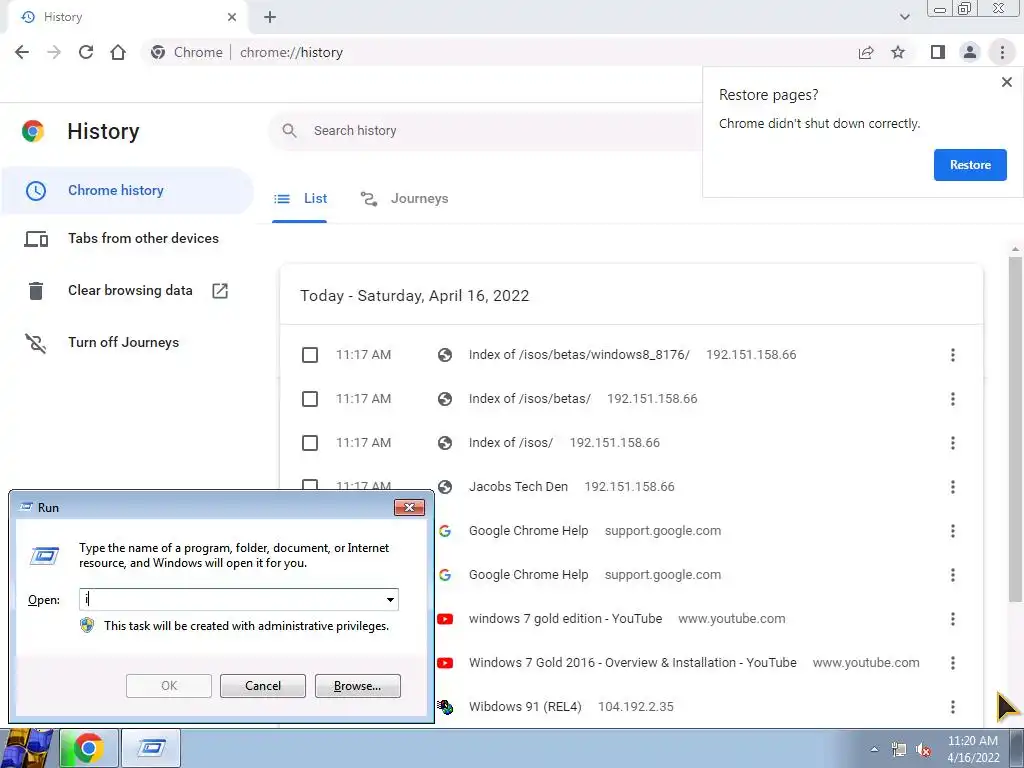
Task: Open more actions for Index of /isos/
Action: pyautogui.click(x=952, y=443)
